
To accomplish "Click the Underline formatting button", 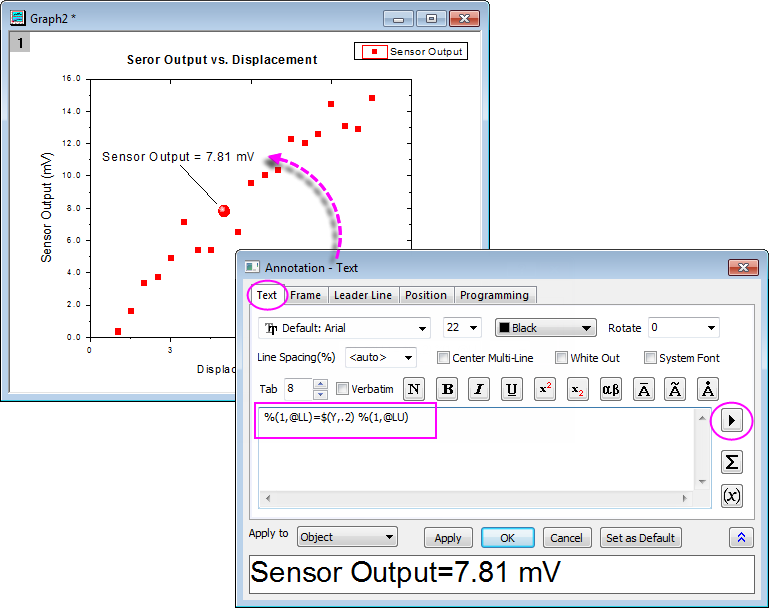I will click(x=512, y=390).
